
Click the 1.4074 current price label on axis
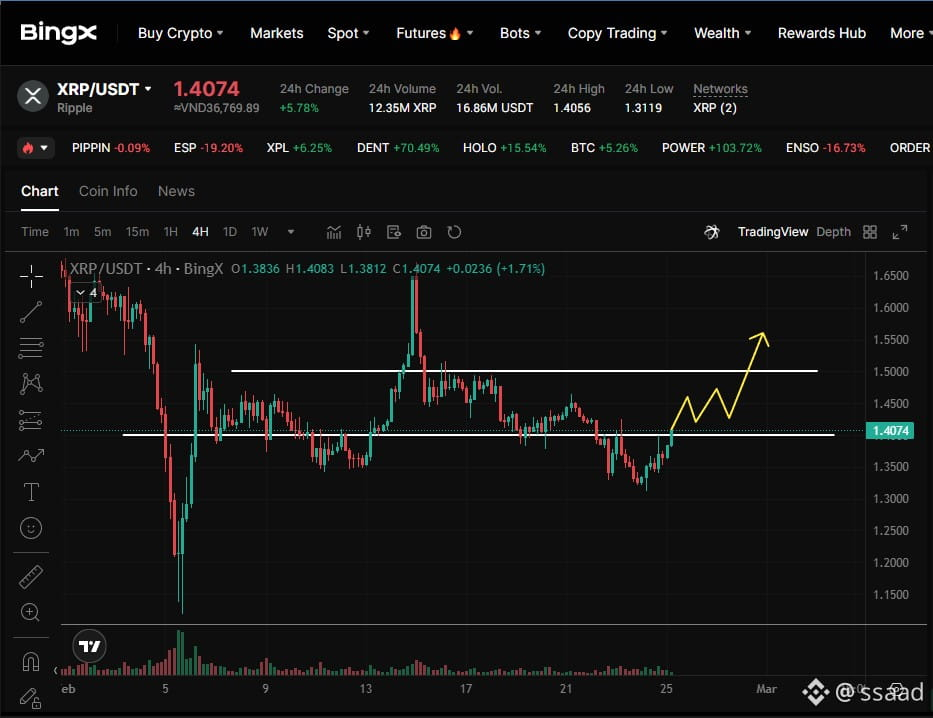(x=890, y=431)
